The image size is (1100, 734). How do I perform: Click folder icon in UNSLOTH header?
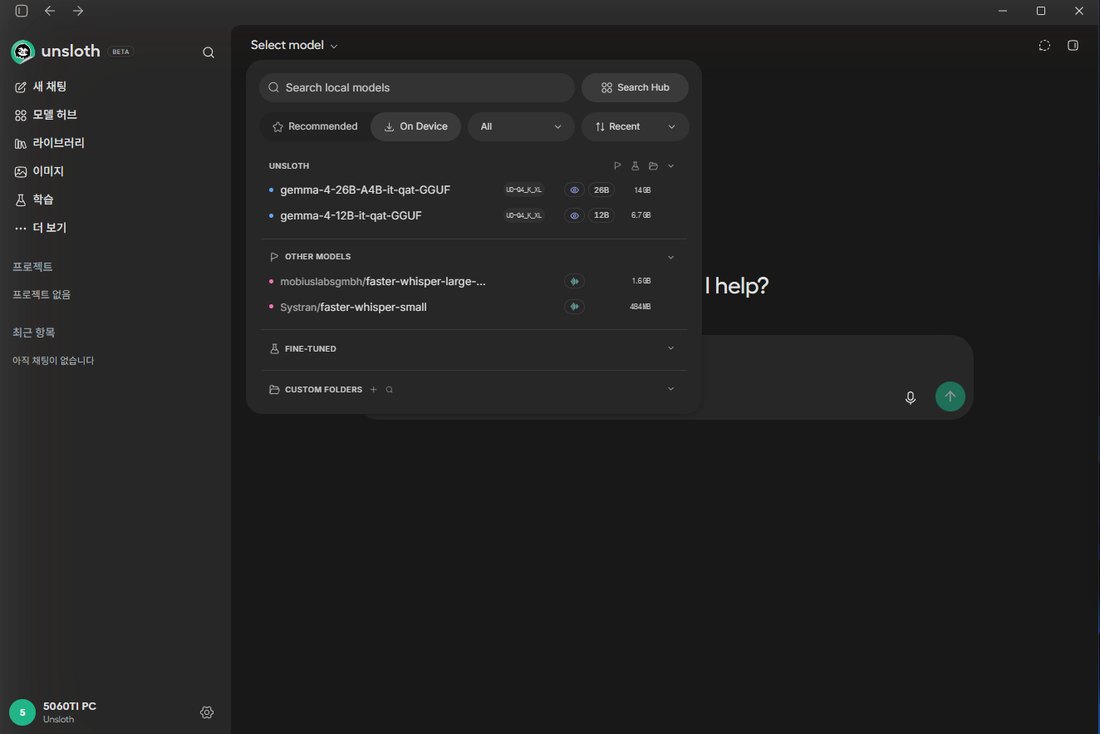[653, 166]
